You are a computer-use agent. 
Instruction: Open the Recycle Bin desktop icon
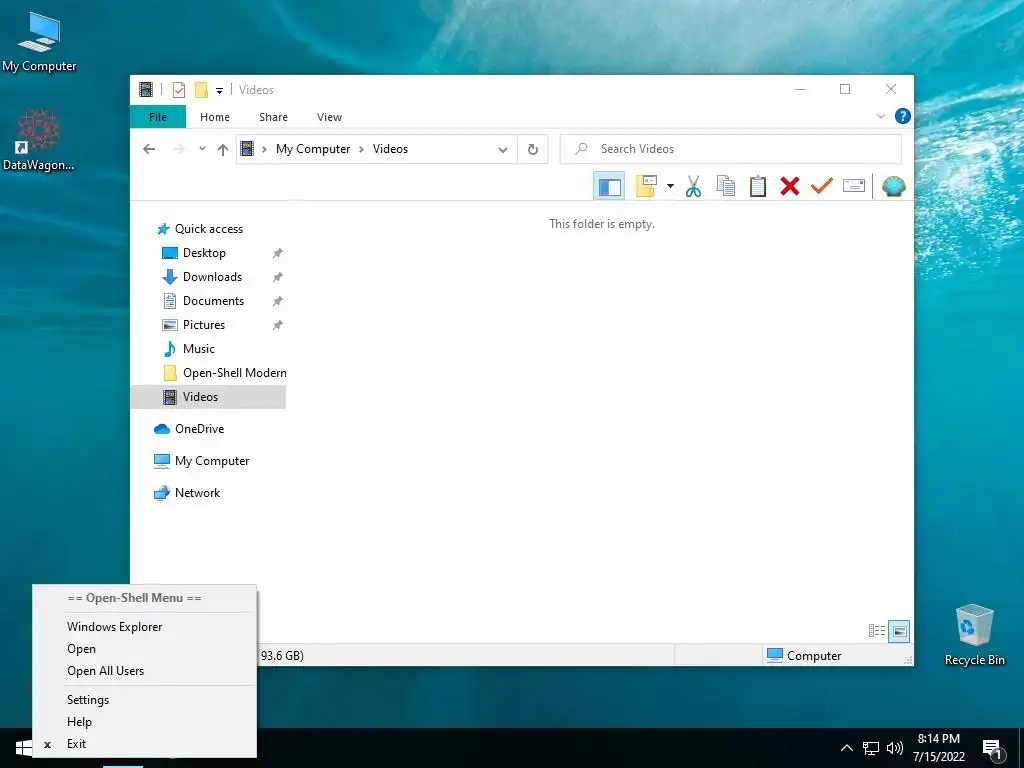tap(974, 635)
